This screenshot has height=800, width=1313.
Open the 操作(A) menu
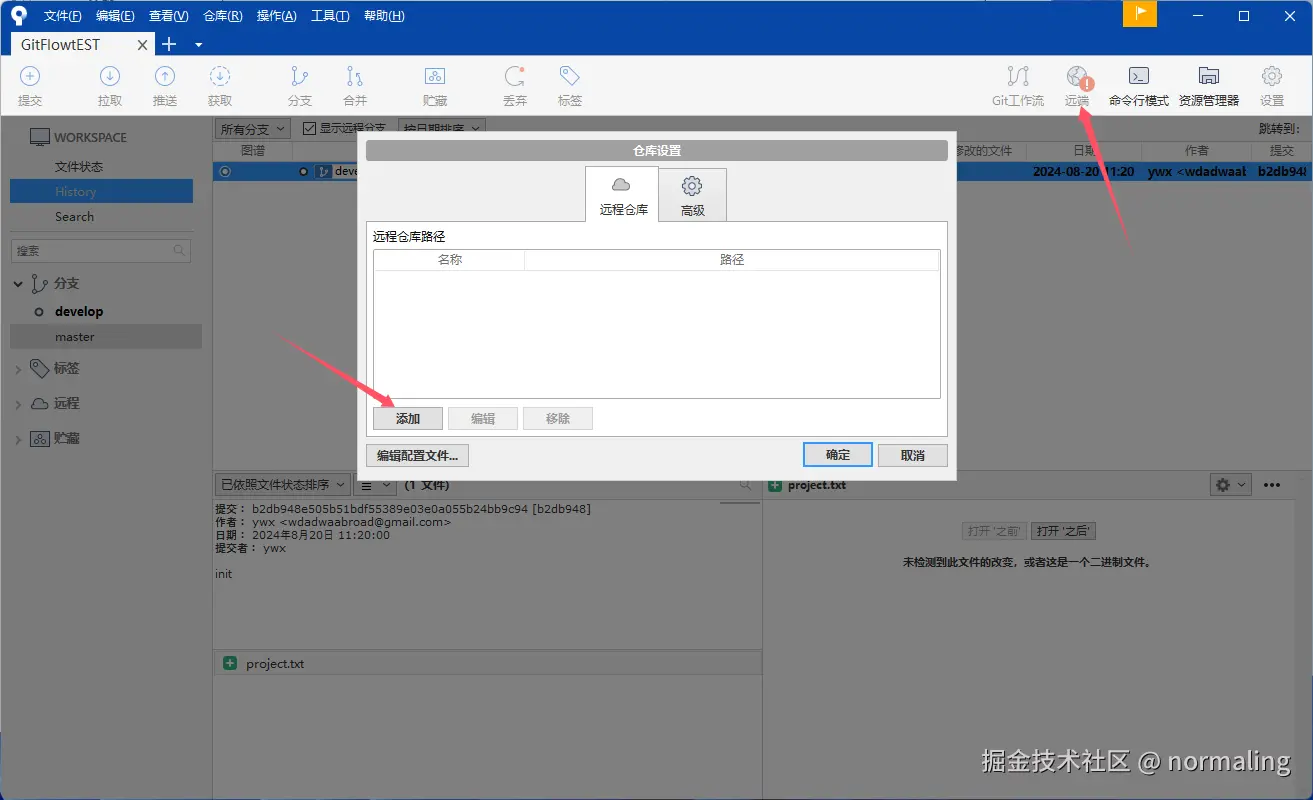point(276,16)
